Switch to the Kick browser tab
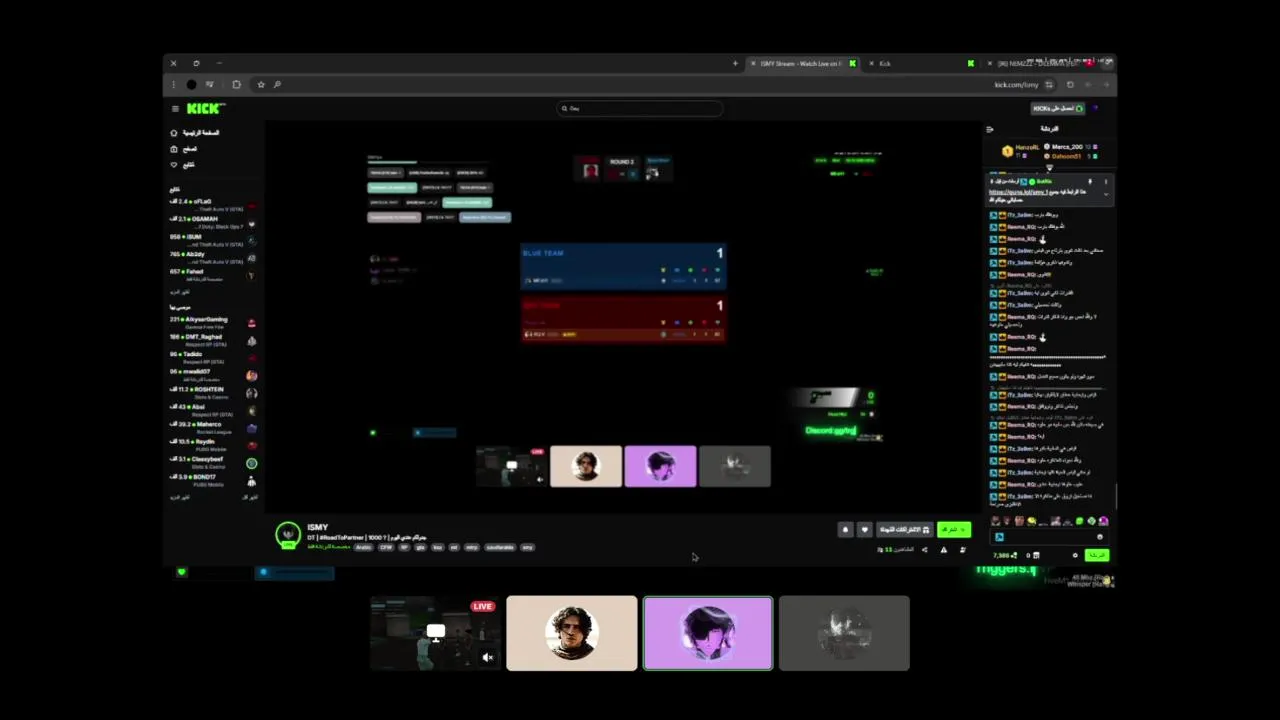 click(x=920, y=63)
